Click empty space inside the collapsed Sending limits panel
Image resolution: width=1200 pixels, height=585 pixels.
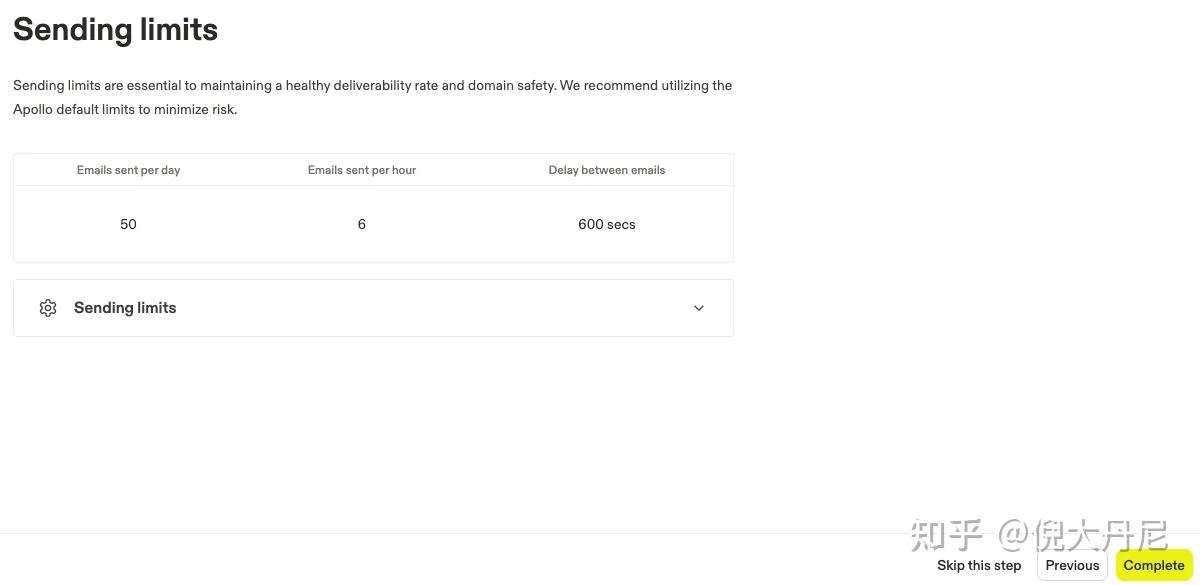coord(430,308)
